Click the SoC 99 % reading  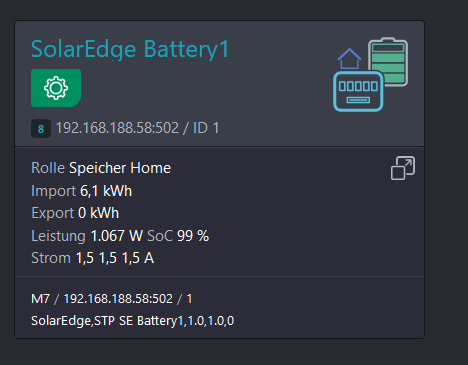[x=178, y=236]
